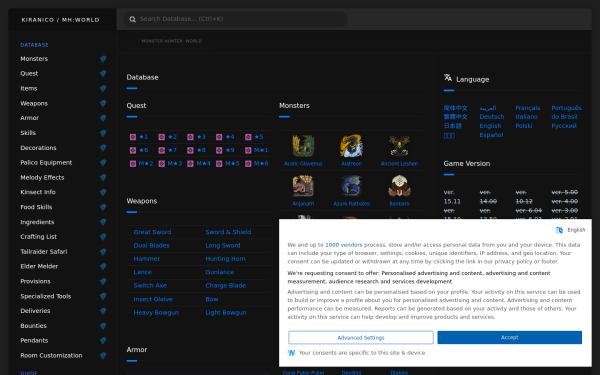The width and height of the screenshot is (600, 375).
Task: Switch language to Русский
Action: pos(564,126)
